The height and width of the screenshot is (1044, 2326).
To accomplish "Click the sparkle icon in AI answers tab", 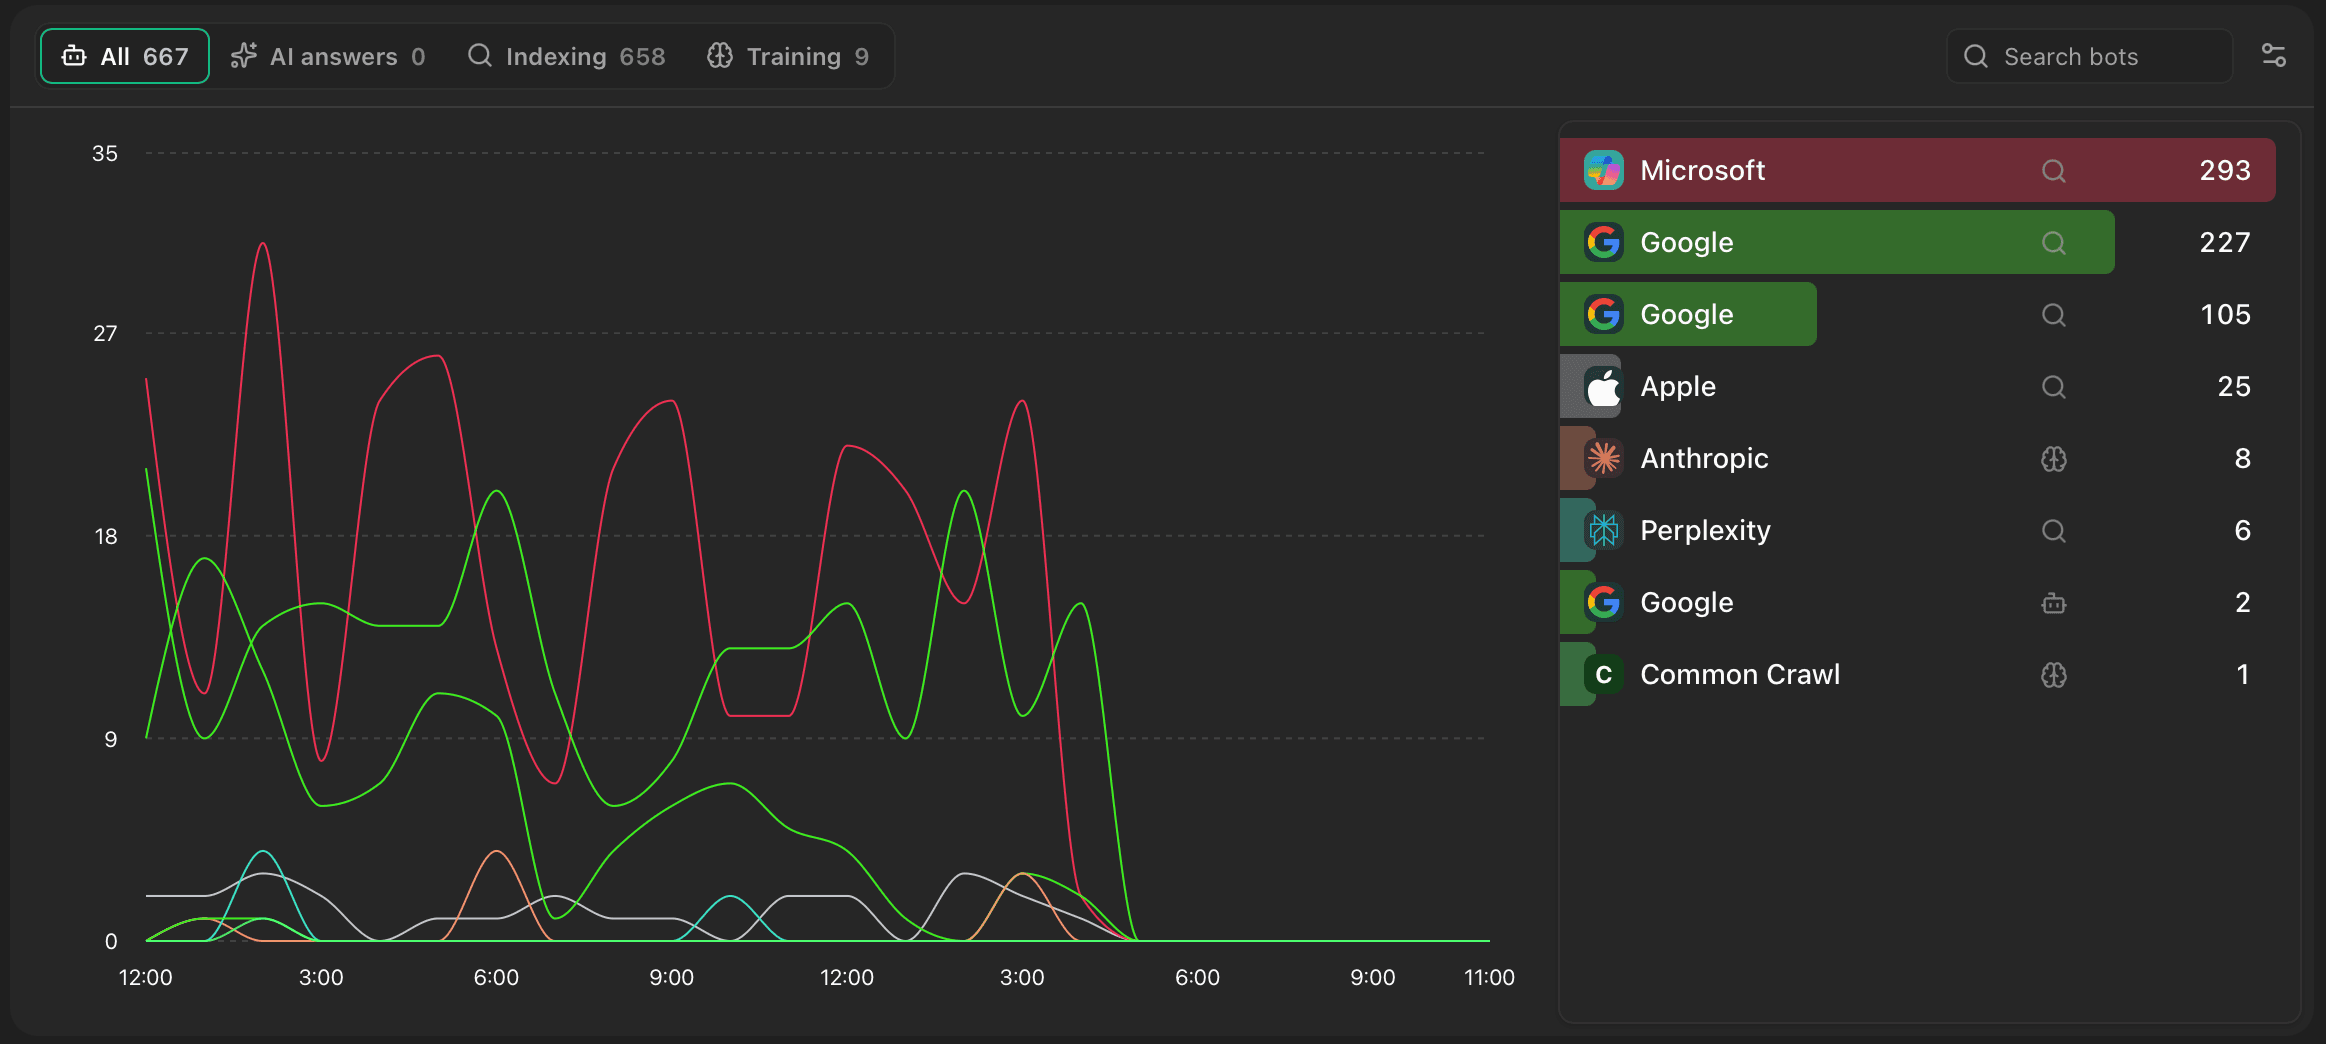I will point(244,56).
